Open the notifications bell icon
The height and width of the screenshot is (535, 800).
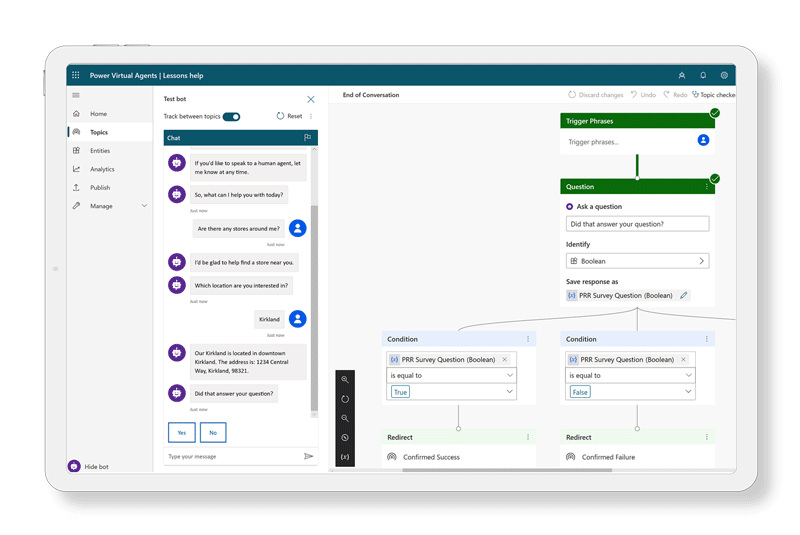[x=703, y=75]
